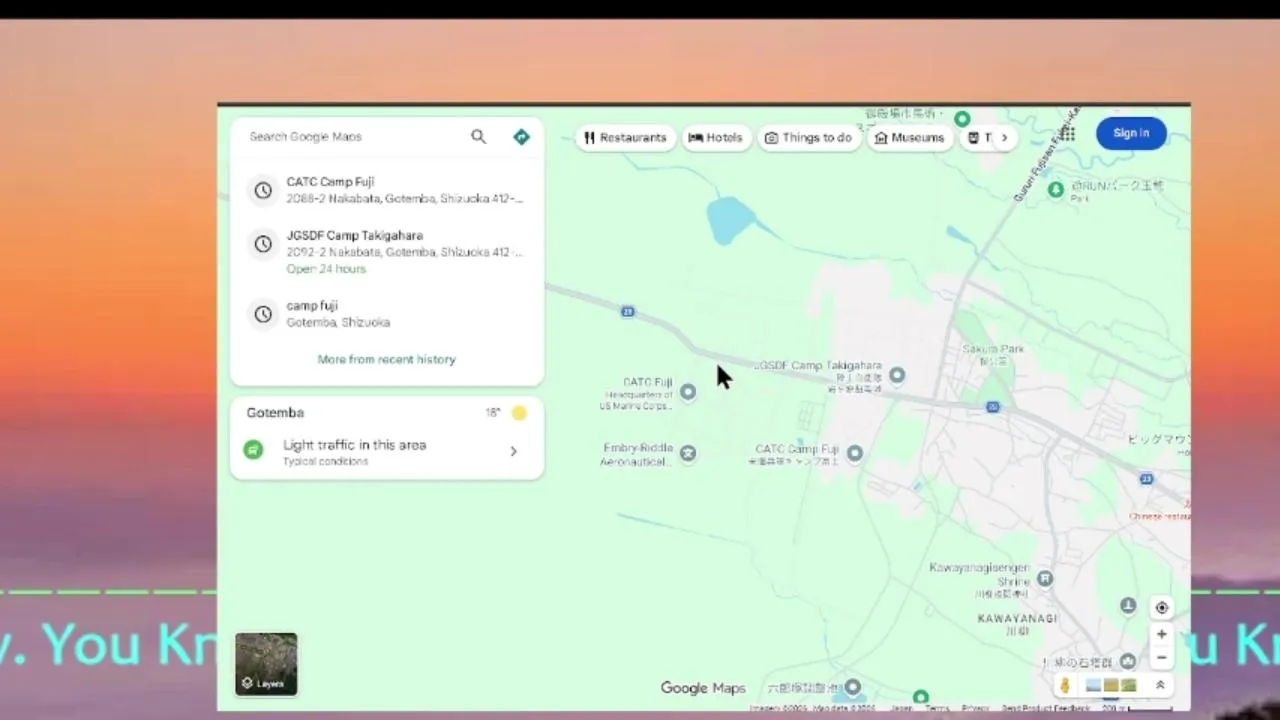Open the Layers satellite thumbnail
The image size is (1280, 720).
pyautogui.click(x=266, y=664)
